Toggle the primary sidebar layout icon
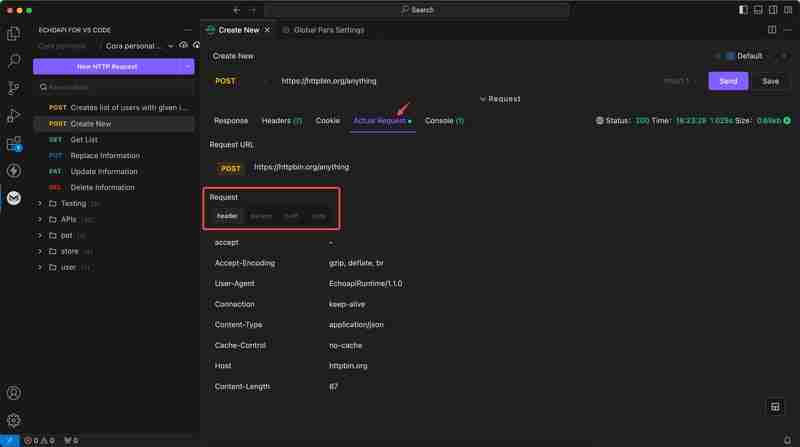This screenshot has height=447, width=800. [743, 10]
